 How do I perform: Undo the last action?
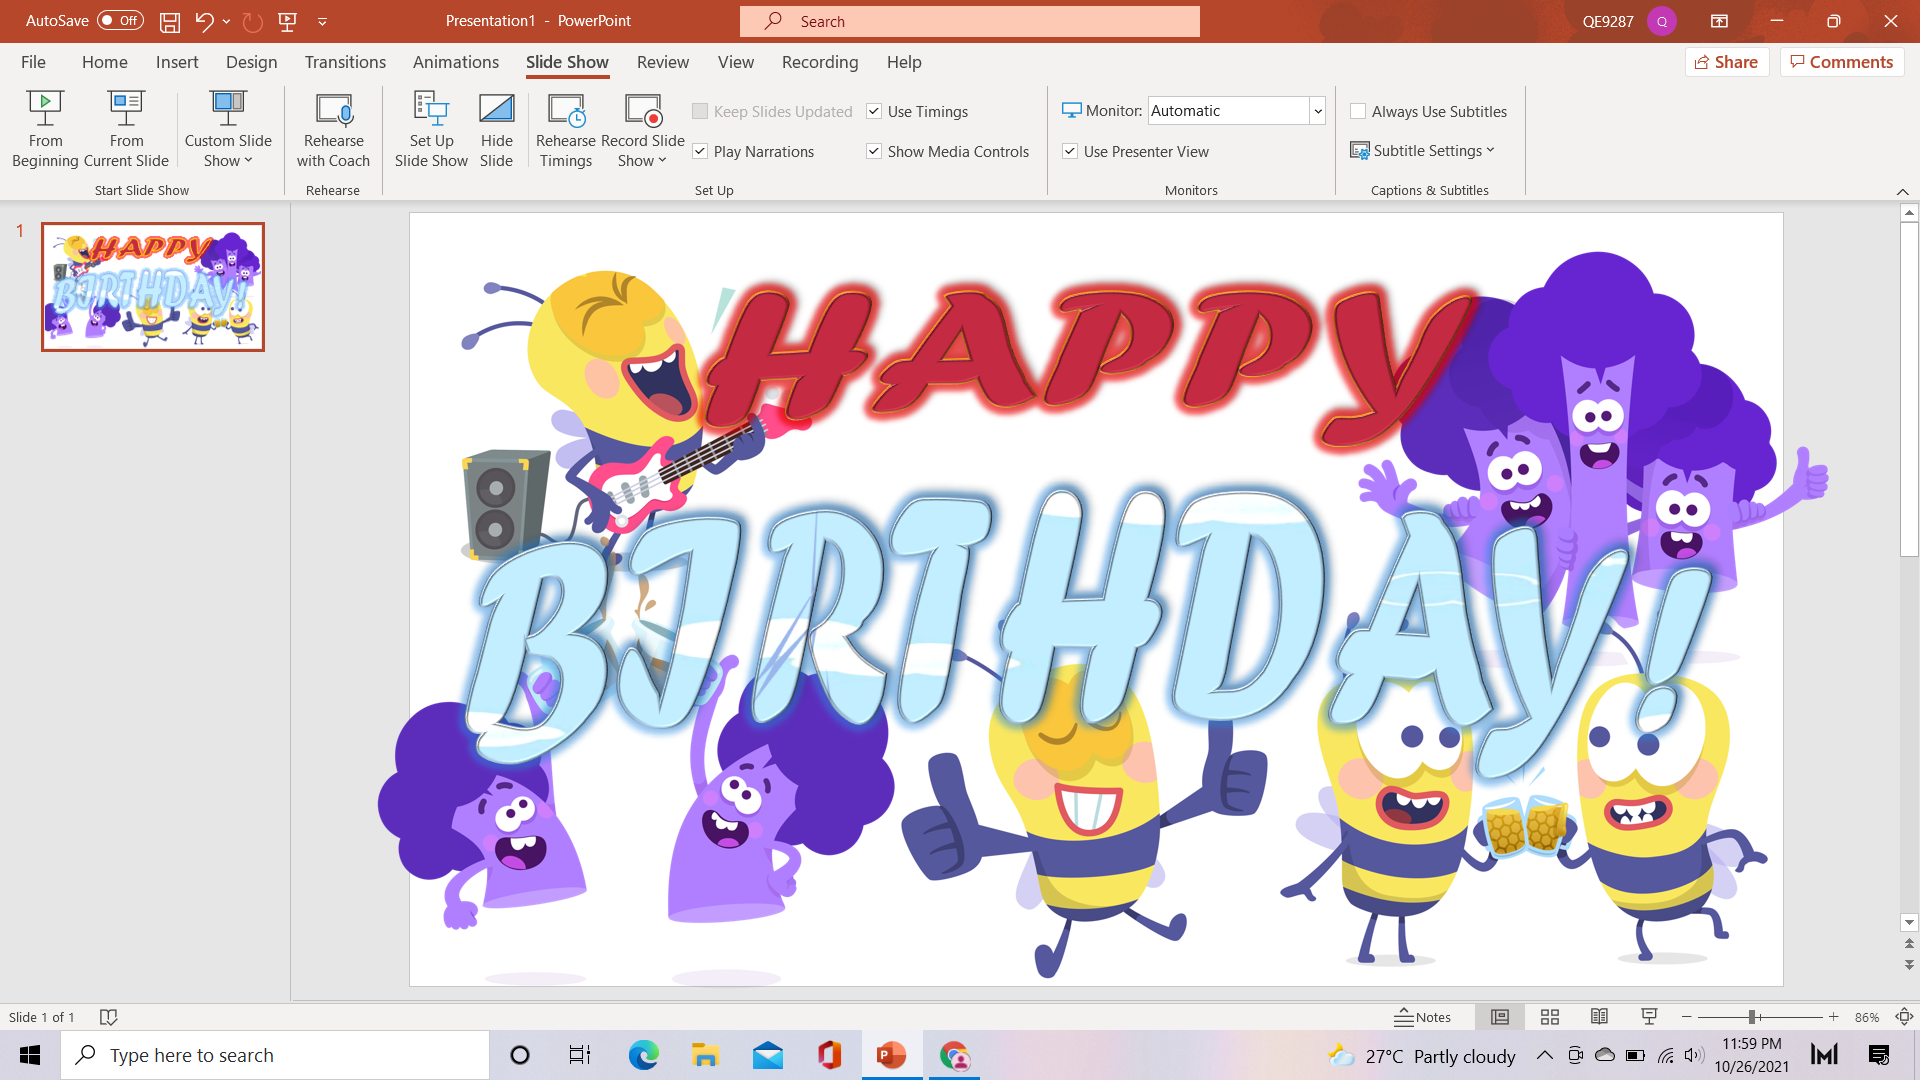click(204, 21)
